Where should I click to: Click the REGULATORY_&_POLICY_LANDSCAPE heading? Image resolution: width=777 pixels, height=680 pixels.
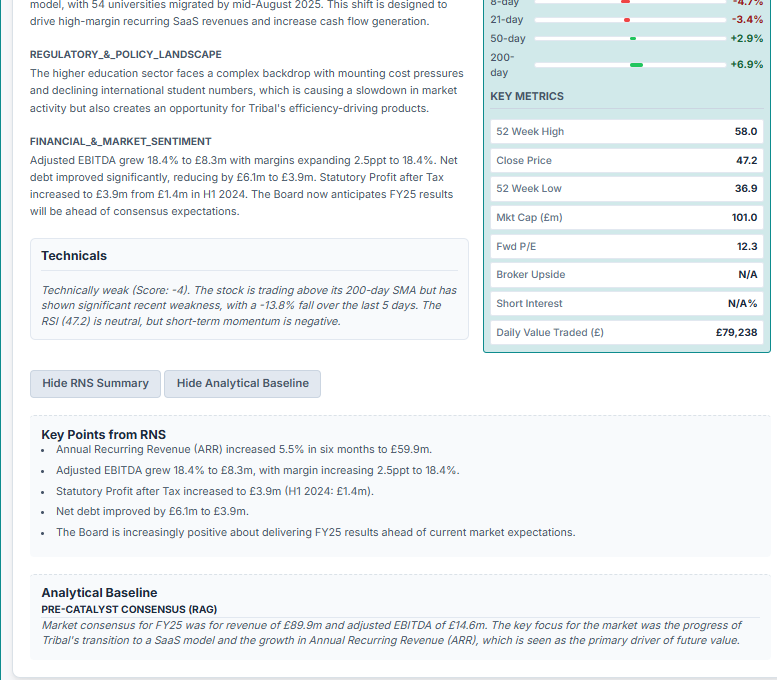pos(125,55)
